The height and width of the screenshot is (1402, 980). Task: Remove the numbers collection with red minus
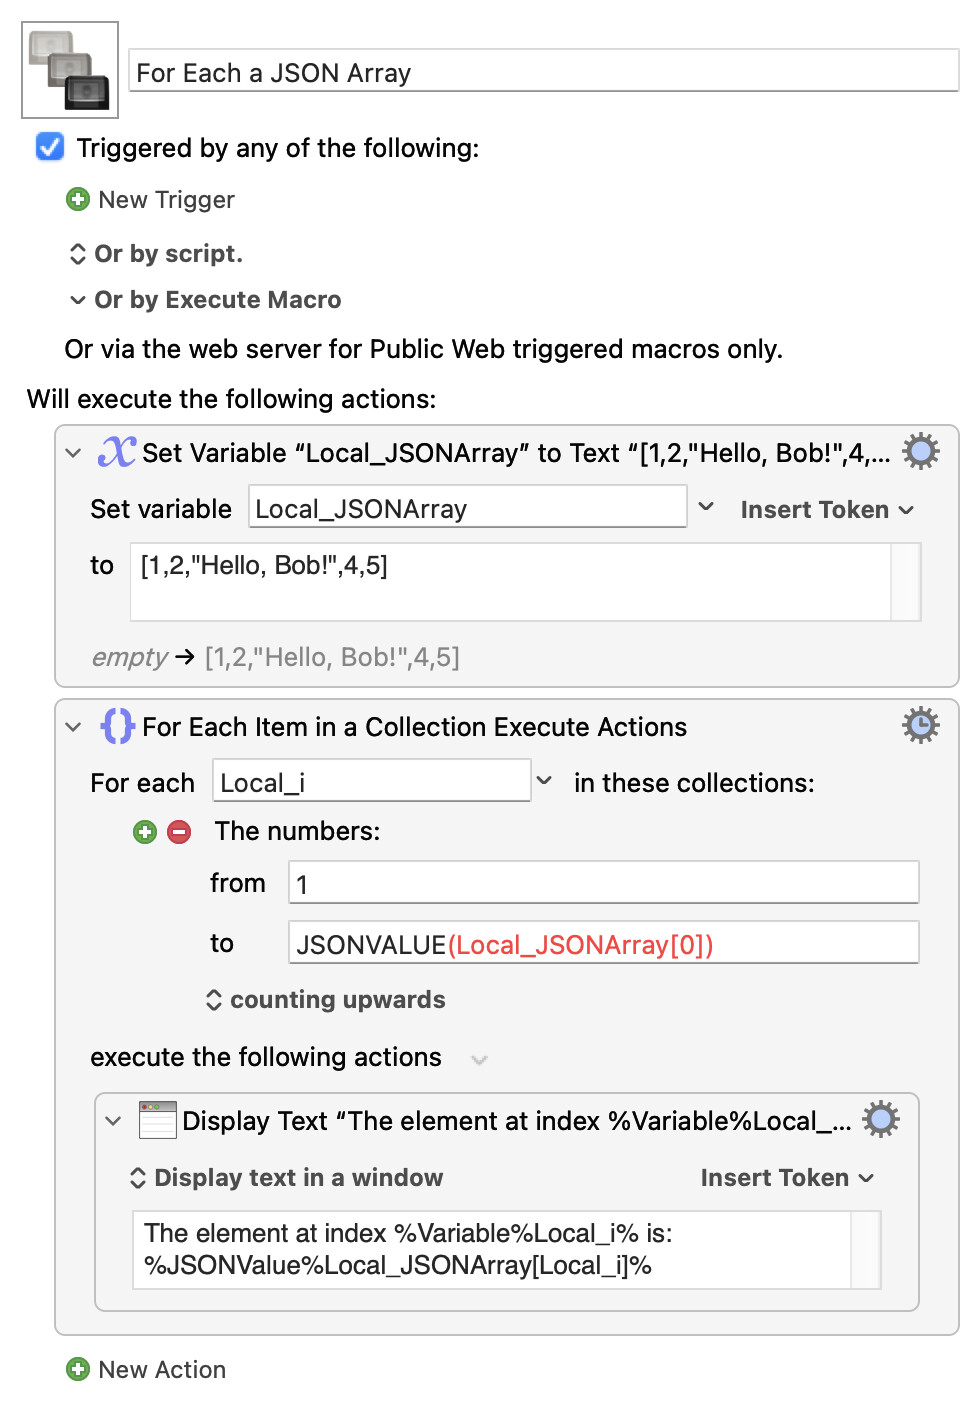tap(179, 832)
